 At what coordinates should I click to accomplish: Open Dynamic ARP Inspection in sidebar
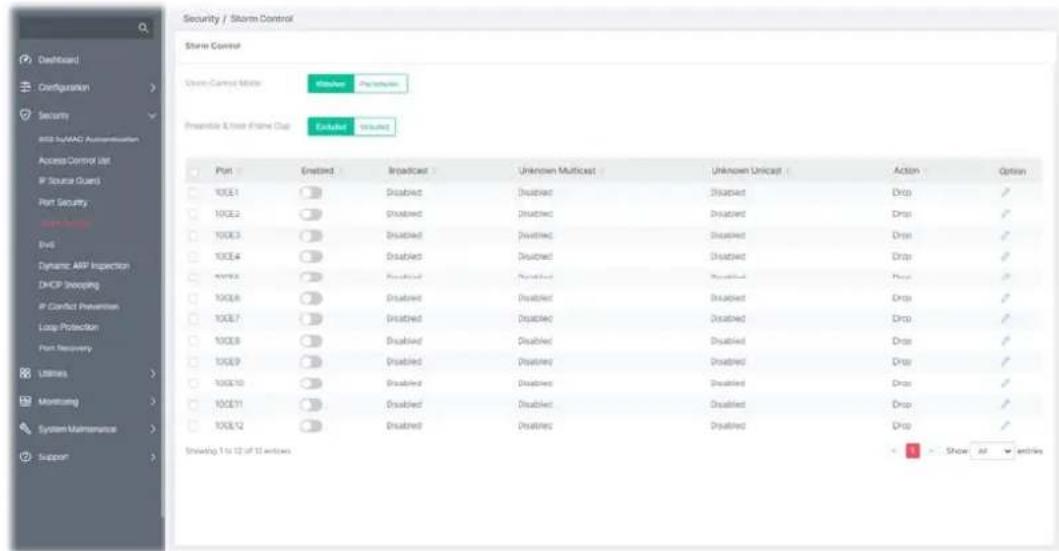(84, 265)
